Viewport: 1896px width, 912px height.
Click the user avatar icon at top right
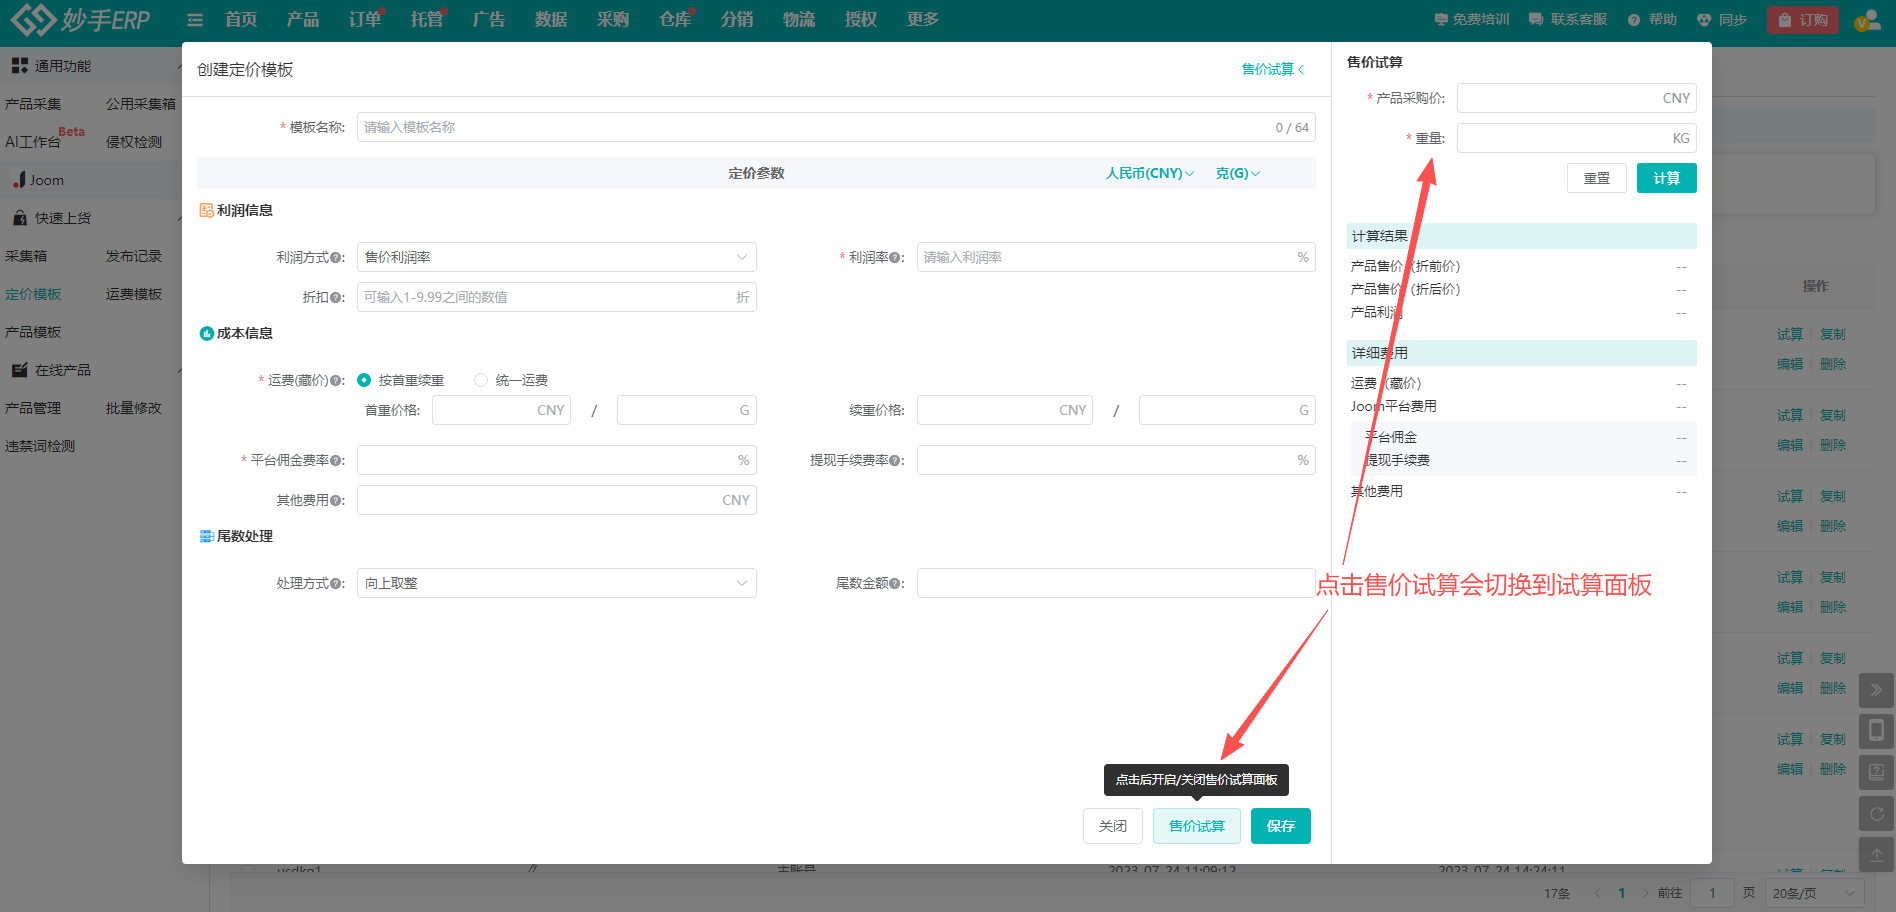click(1866, 20)
